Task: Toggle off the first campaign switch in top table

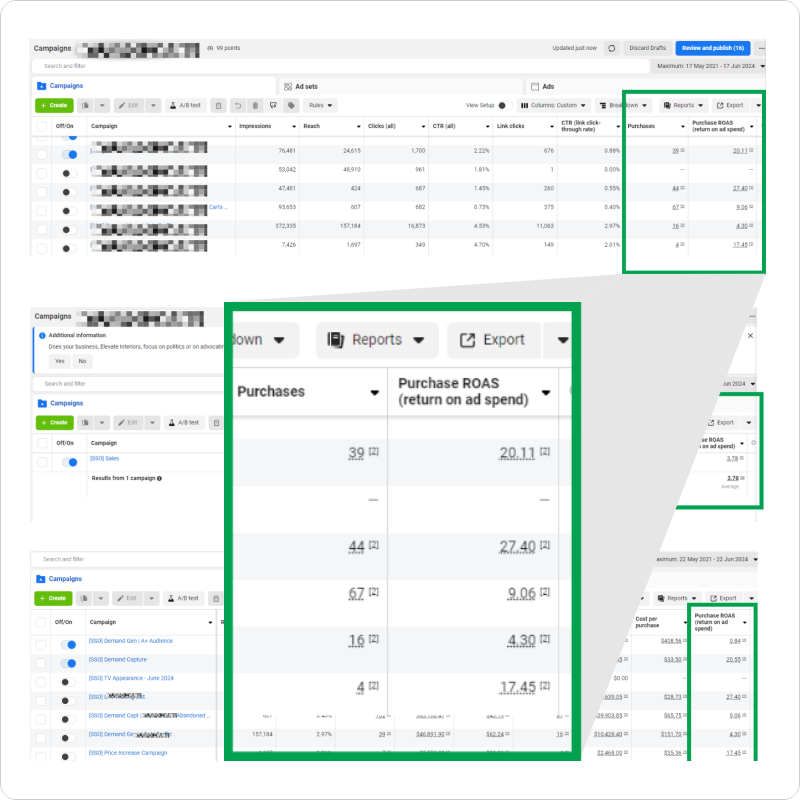Action: tap(70, 155)
